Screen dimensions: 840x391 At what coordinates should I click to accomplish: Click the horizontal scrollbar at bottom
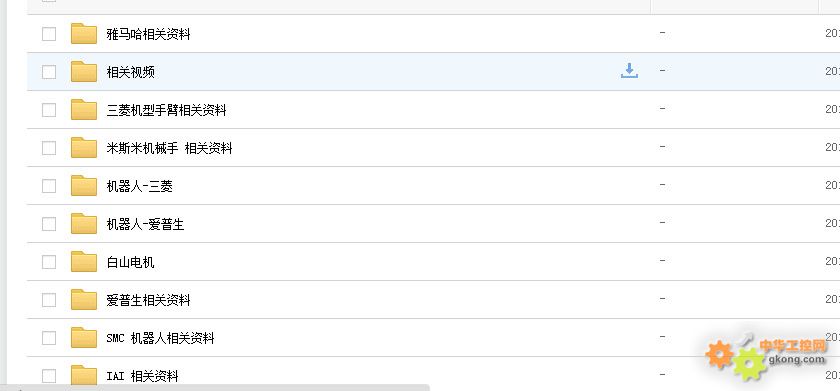(214, 387)
